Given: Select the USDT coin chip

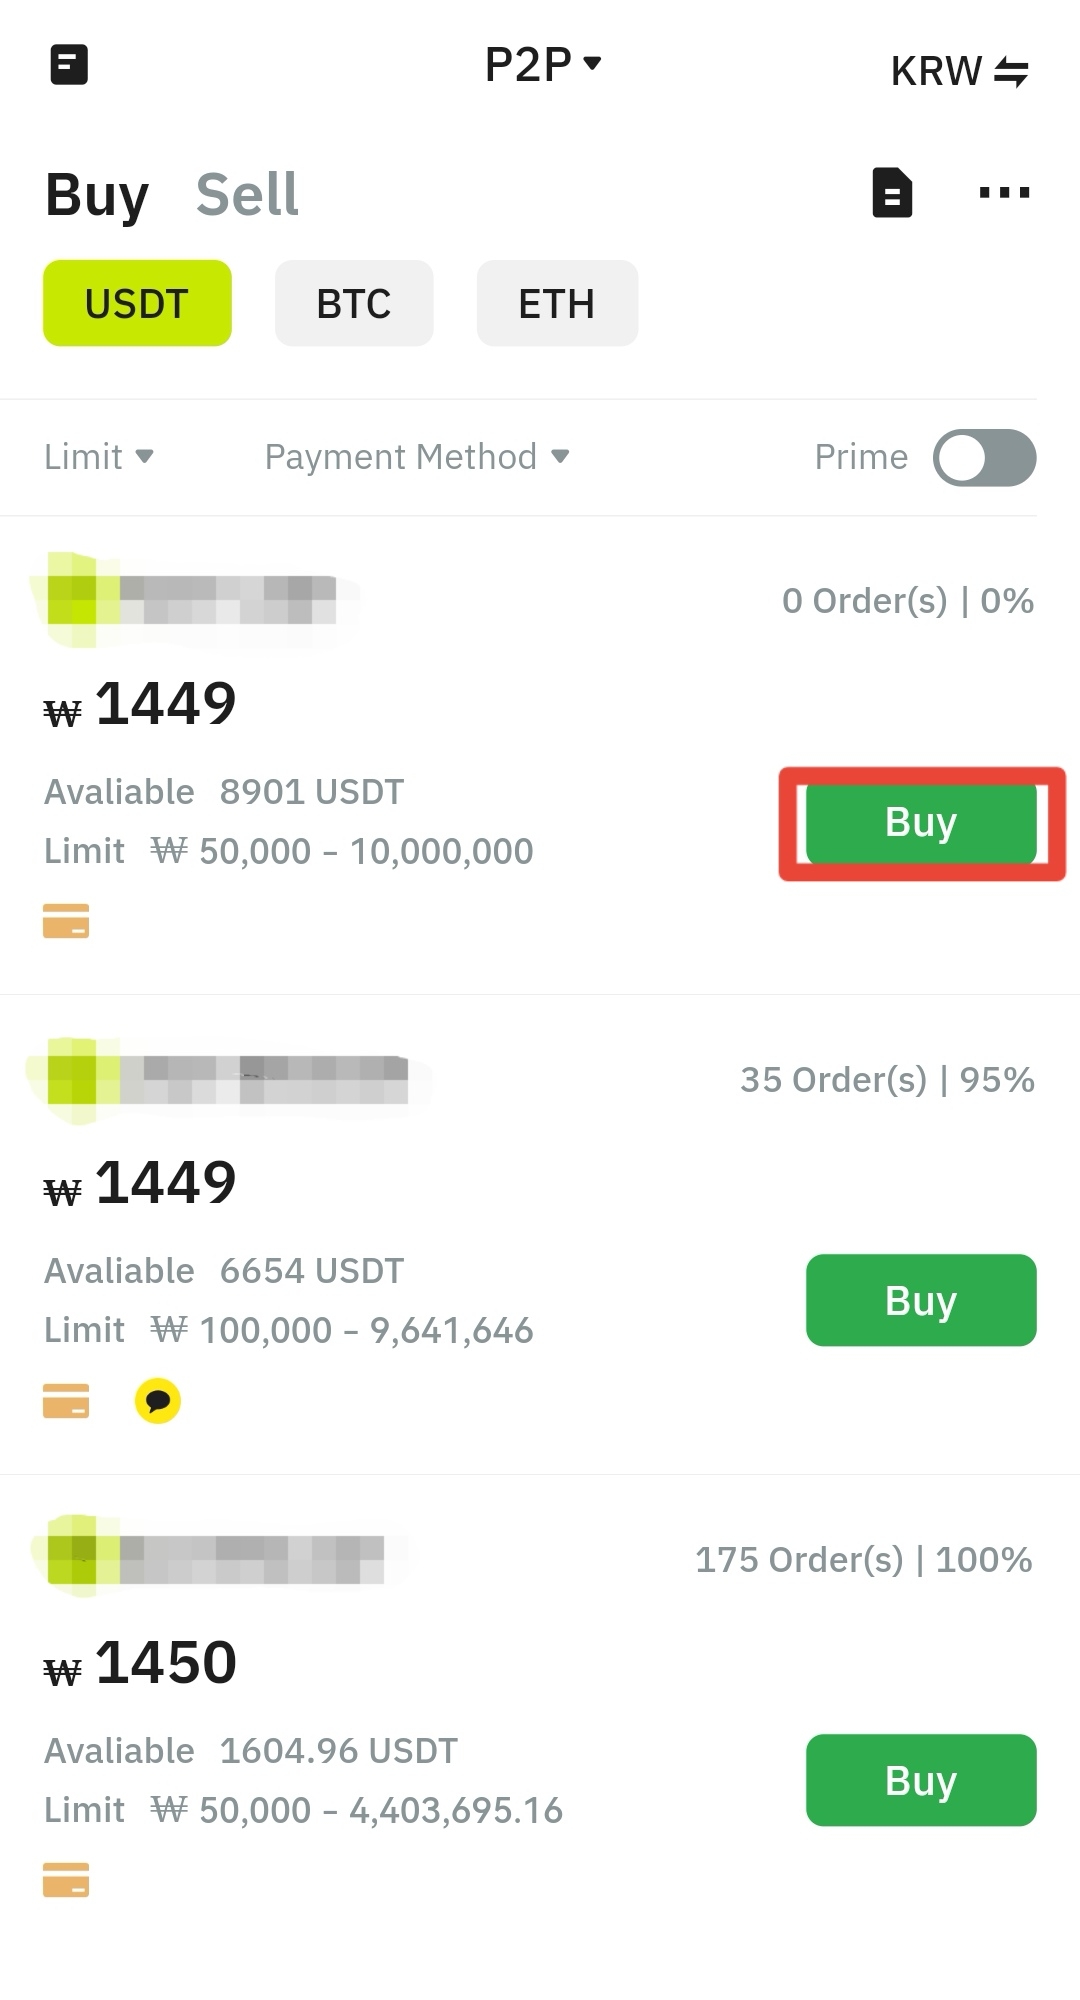Looking at the screenshot, I should coord(137,303).
